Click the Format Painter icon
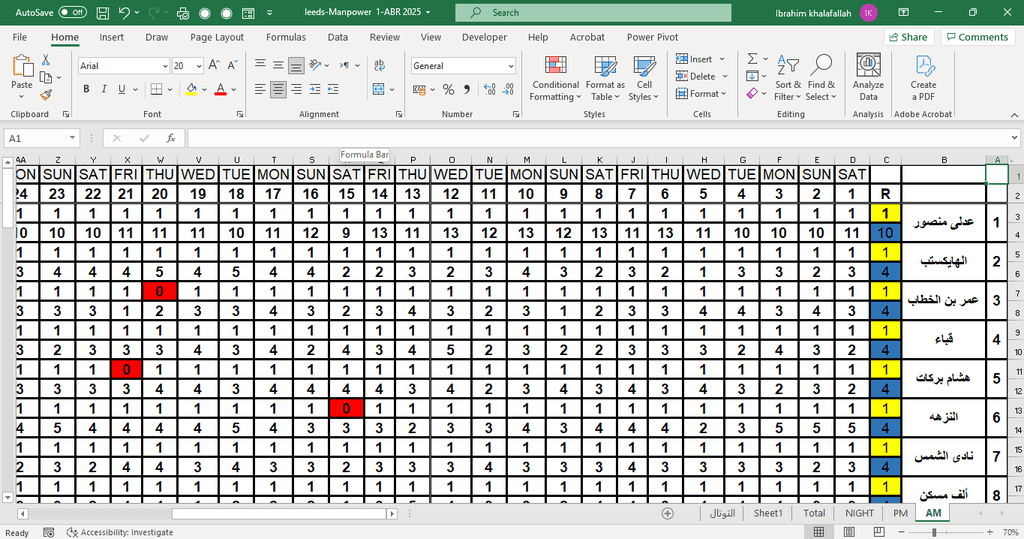This screenshot has width=1024, height=539. click(46, 95)
